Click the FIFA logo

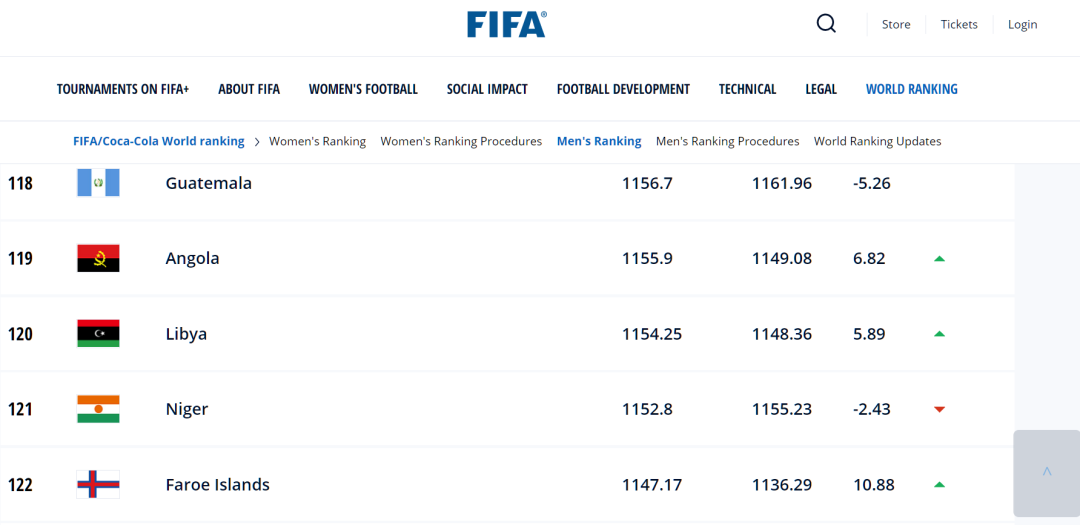point(506,24)
